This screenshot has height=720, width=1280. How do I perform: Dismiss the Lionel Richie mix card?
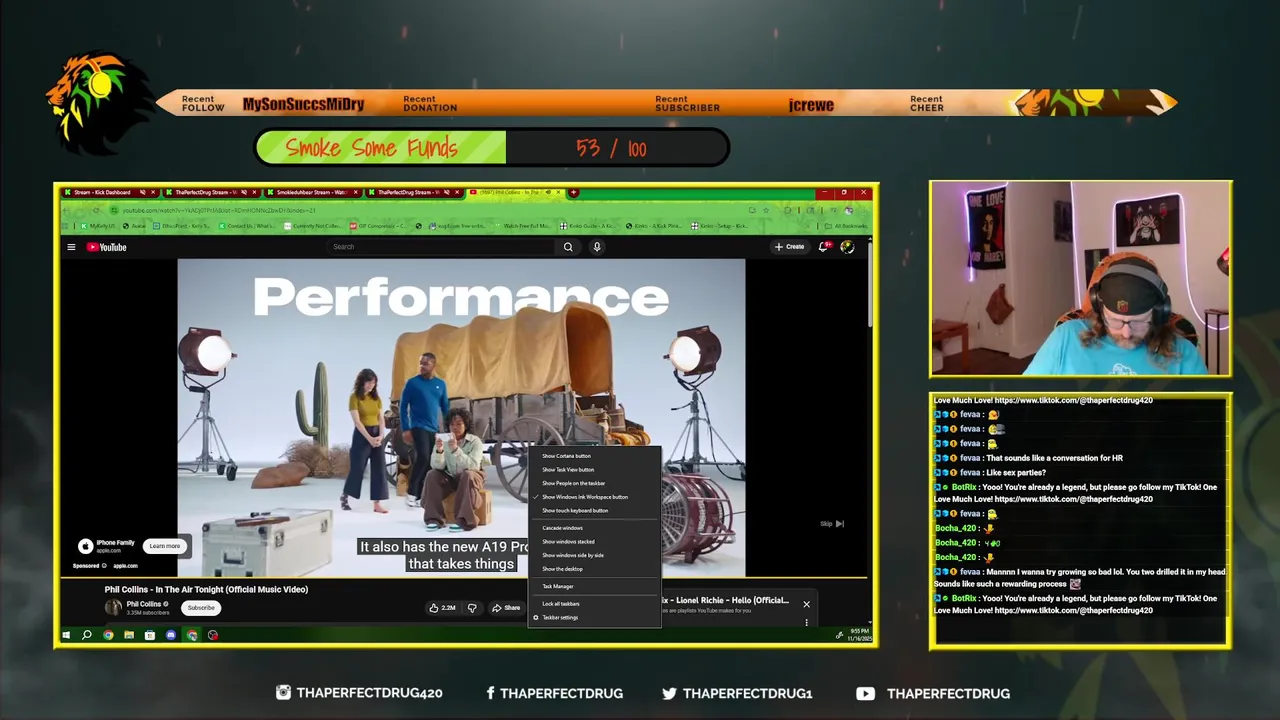pyautogui.click(x=806, y=604)
